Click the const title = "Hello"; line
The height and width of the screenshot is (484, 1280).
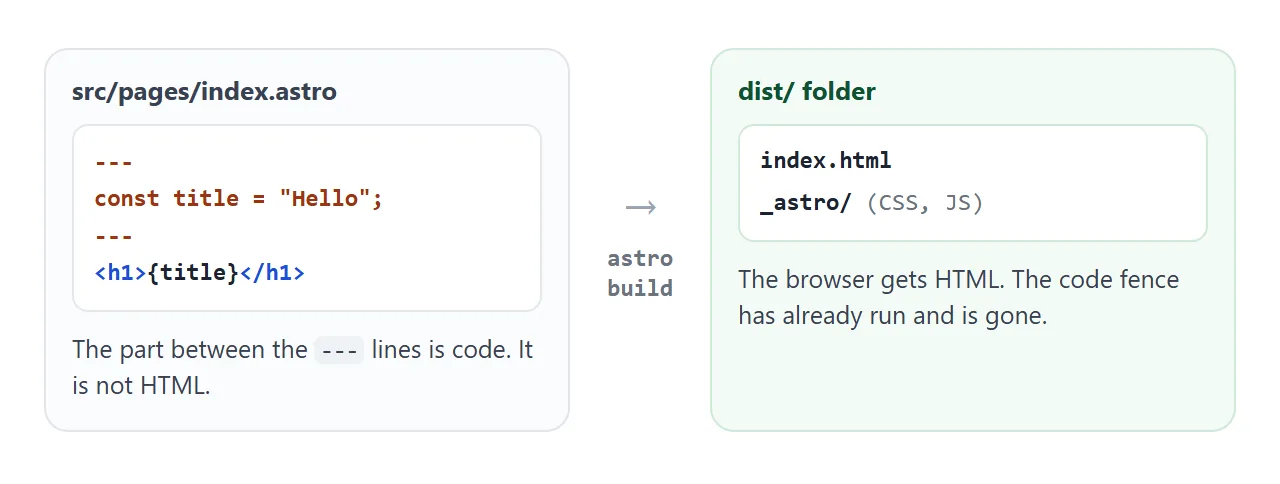click(239, 198)
